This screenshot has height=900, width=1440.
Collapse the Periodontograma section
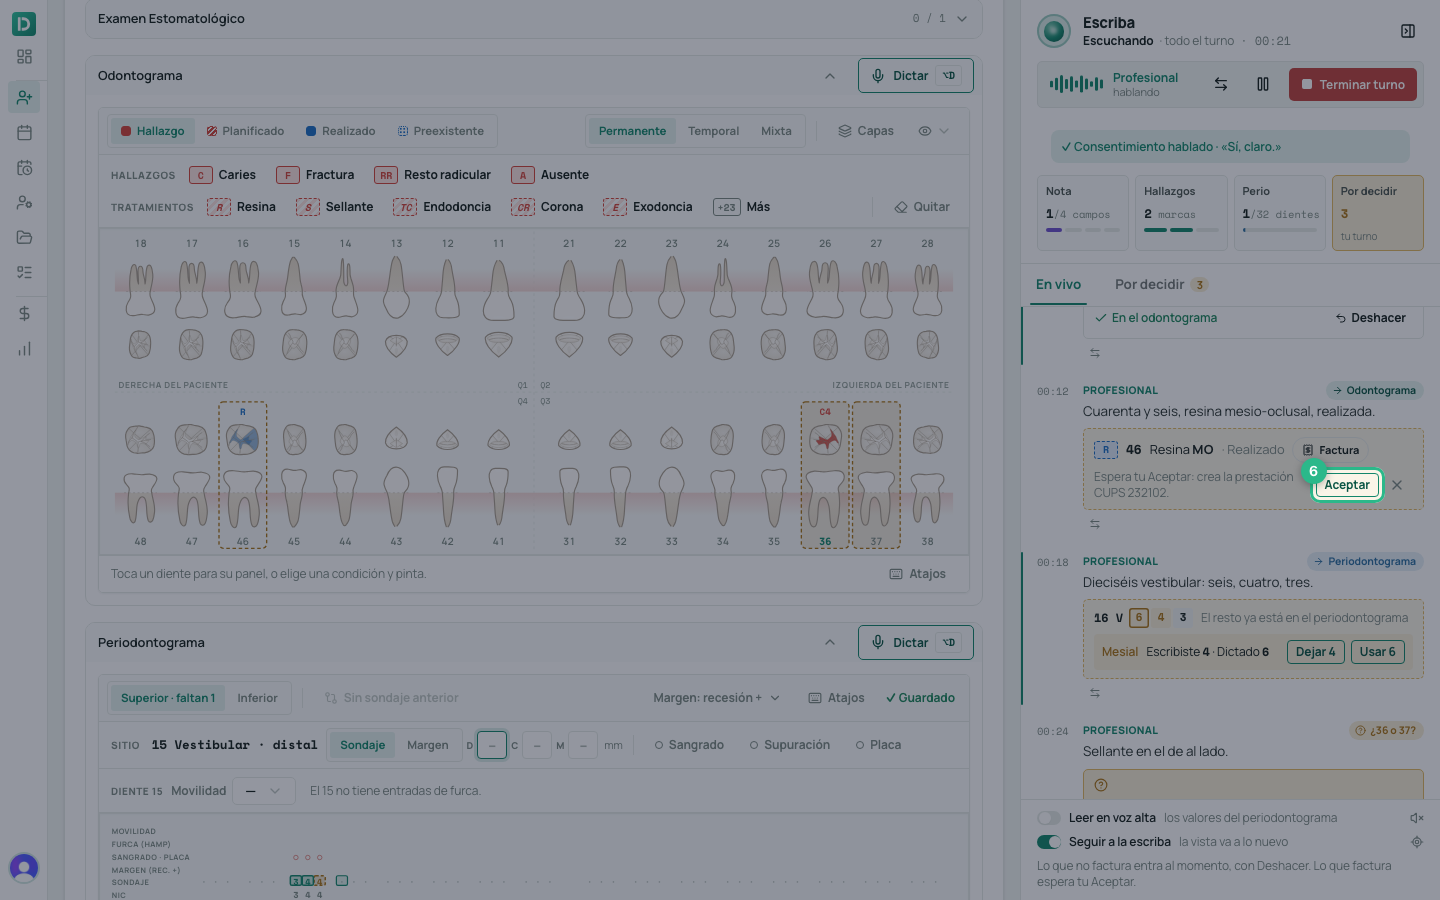tap(830, 643)
